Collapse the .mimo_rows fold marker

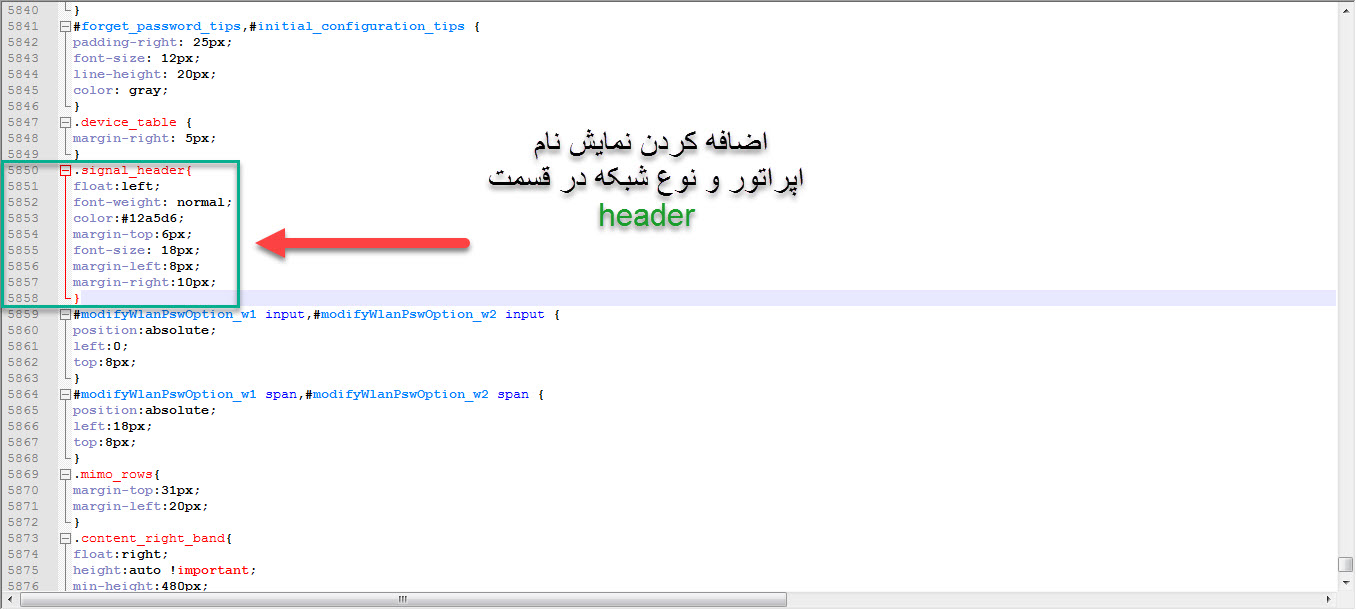[66, 474]
